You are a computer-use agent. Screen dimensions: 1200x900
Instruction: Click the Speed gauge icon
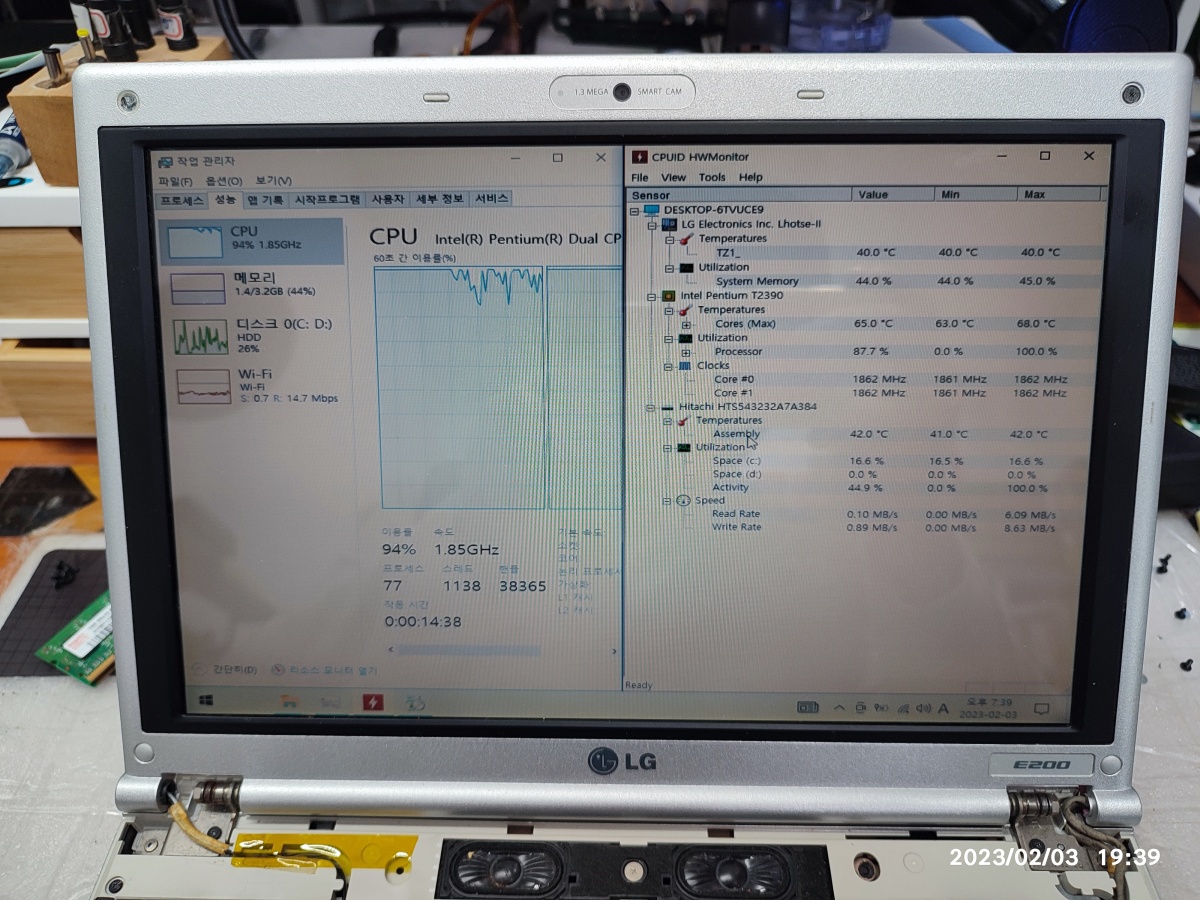click(x=683, y=500)
